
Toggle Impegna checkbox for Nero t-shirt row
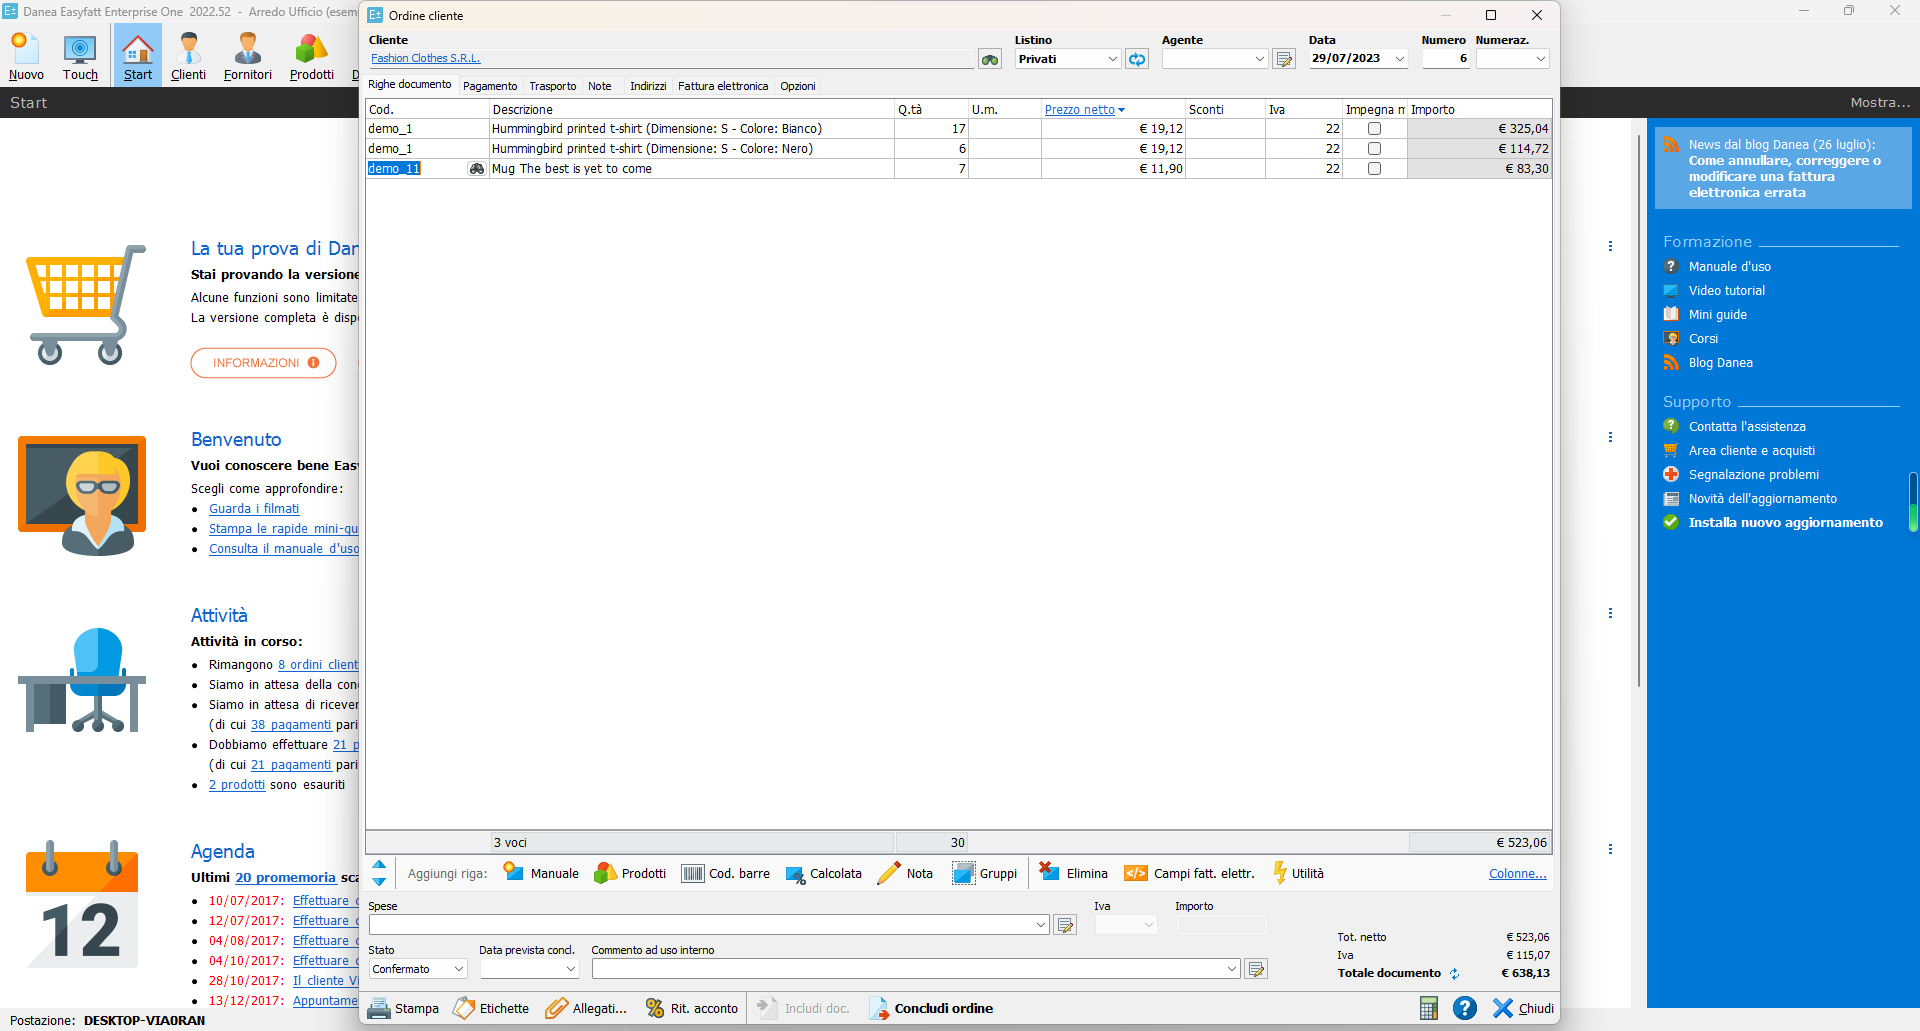1374,149
